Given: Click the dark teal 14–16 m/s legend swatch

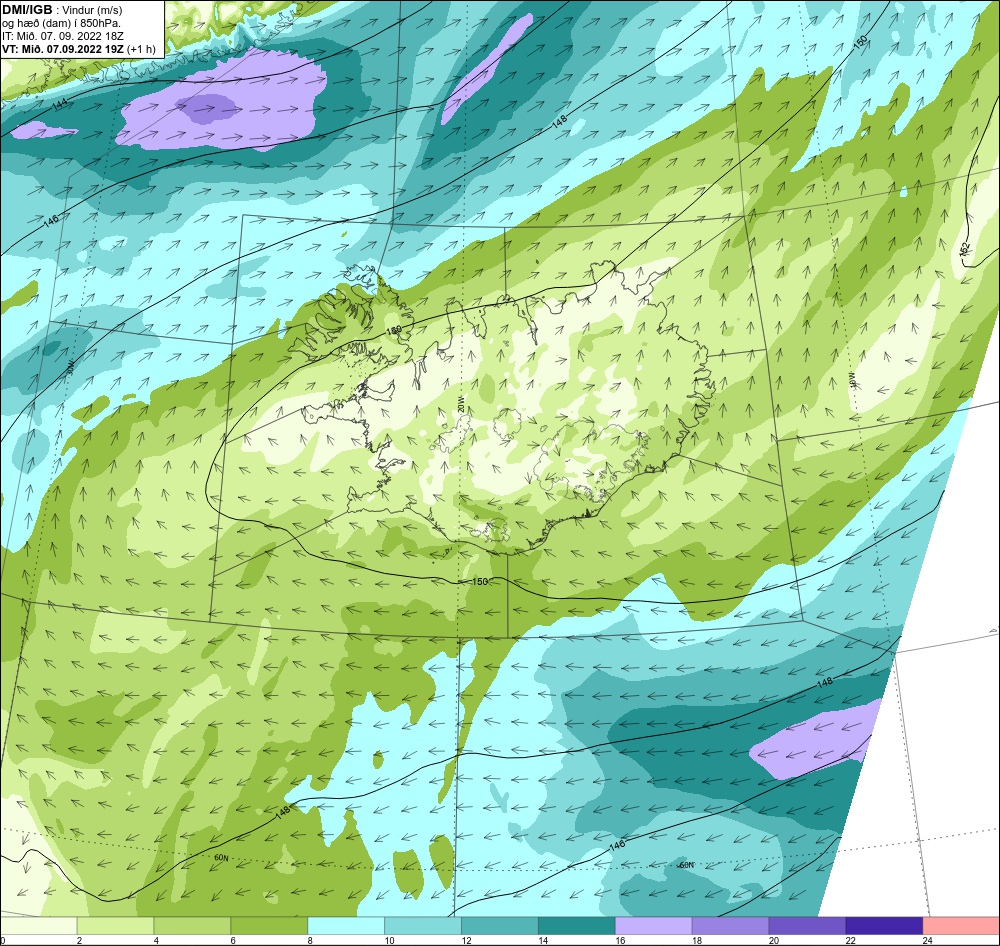Looking at the screenshot, I should pyautogui.click(x=577, y=925).
